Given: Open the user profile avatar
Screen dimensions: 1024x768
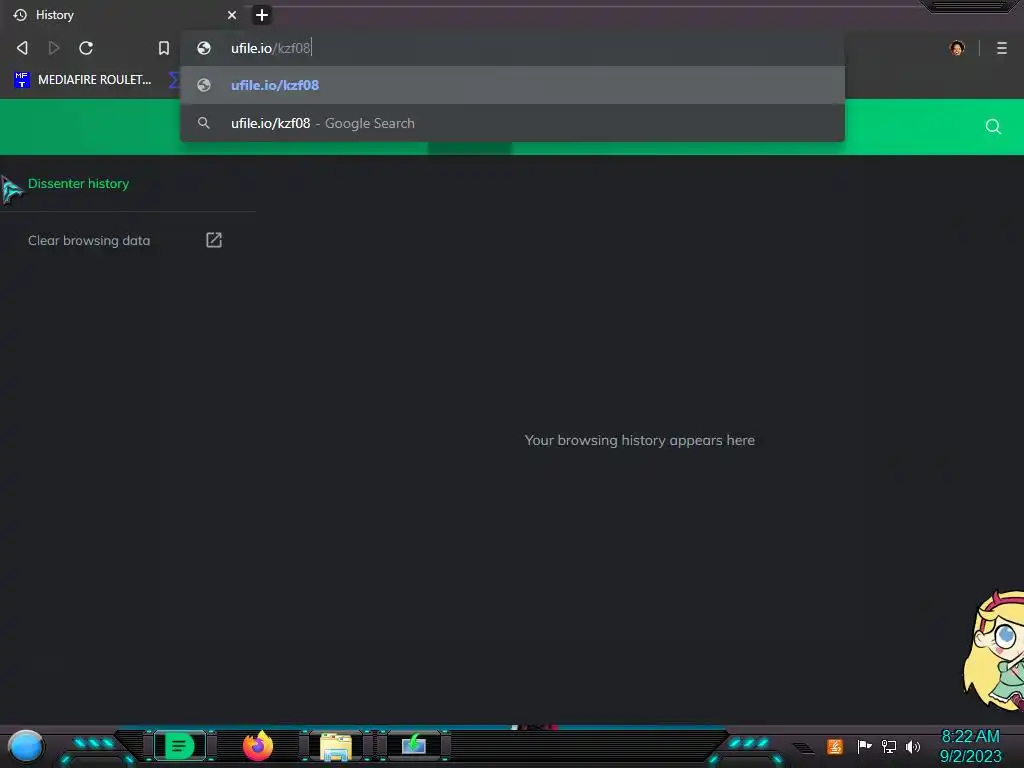Looking at the screenshot, I should 957,48.
